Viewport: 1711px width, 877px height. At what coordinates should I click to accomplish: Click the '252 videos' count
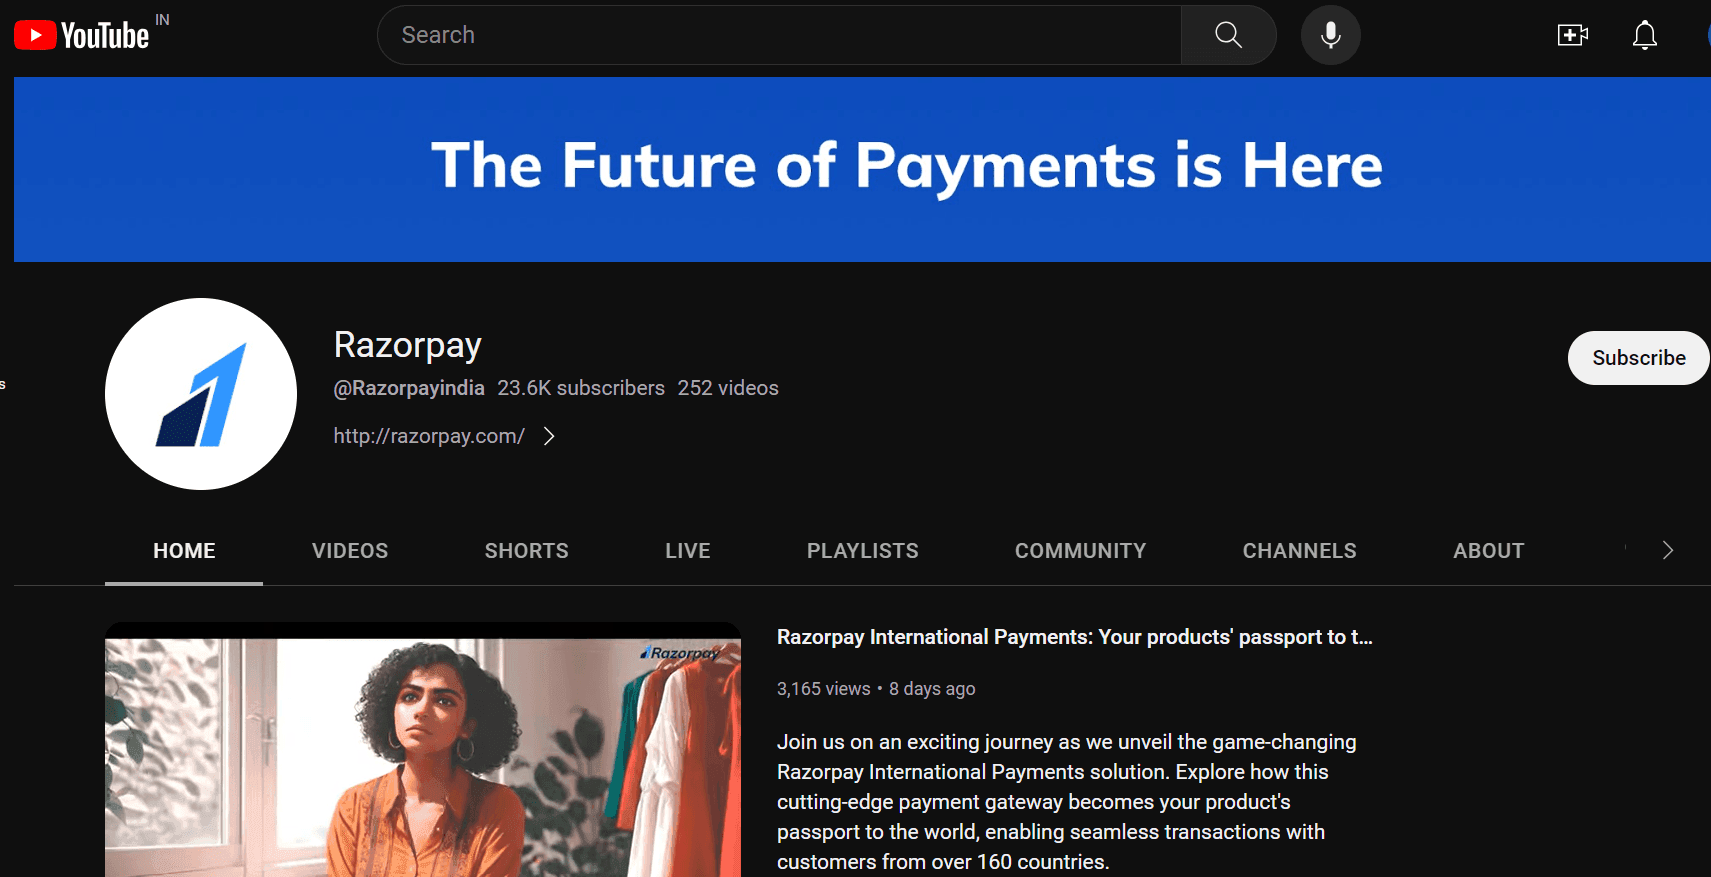[x=728, y=388]
